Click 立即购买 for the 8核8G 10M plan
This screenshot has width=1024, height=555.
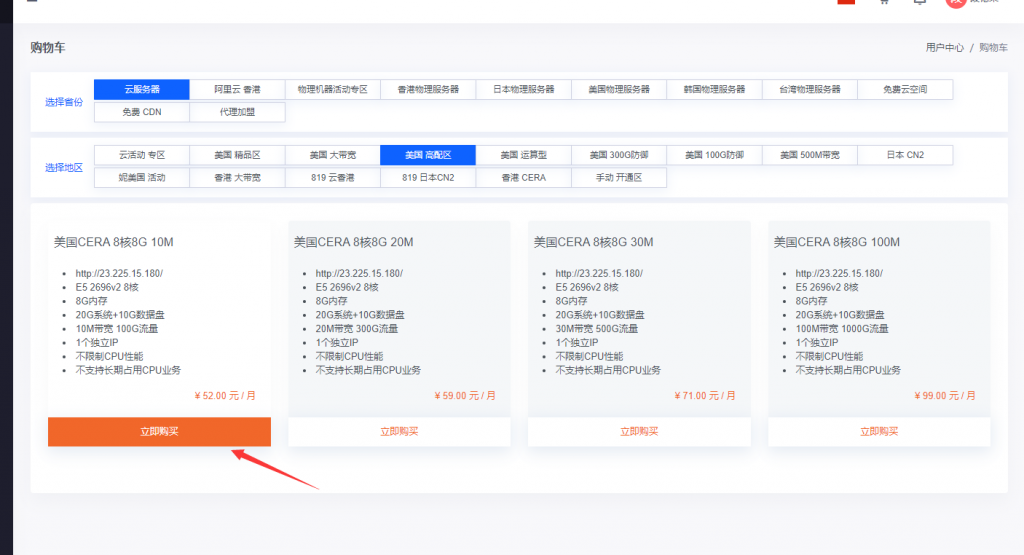coord(159,431)
